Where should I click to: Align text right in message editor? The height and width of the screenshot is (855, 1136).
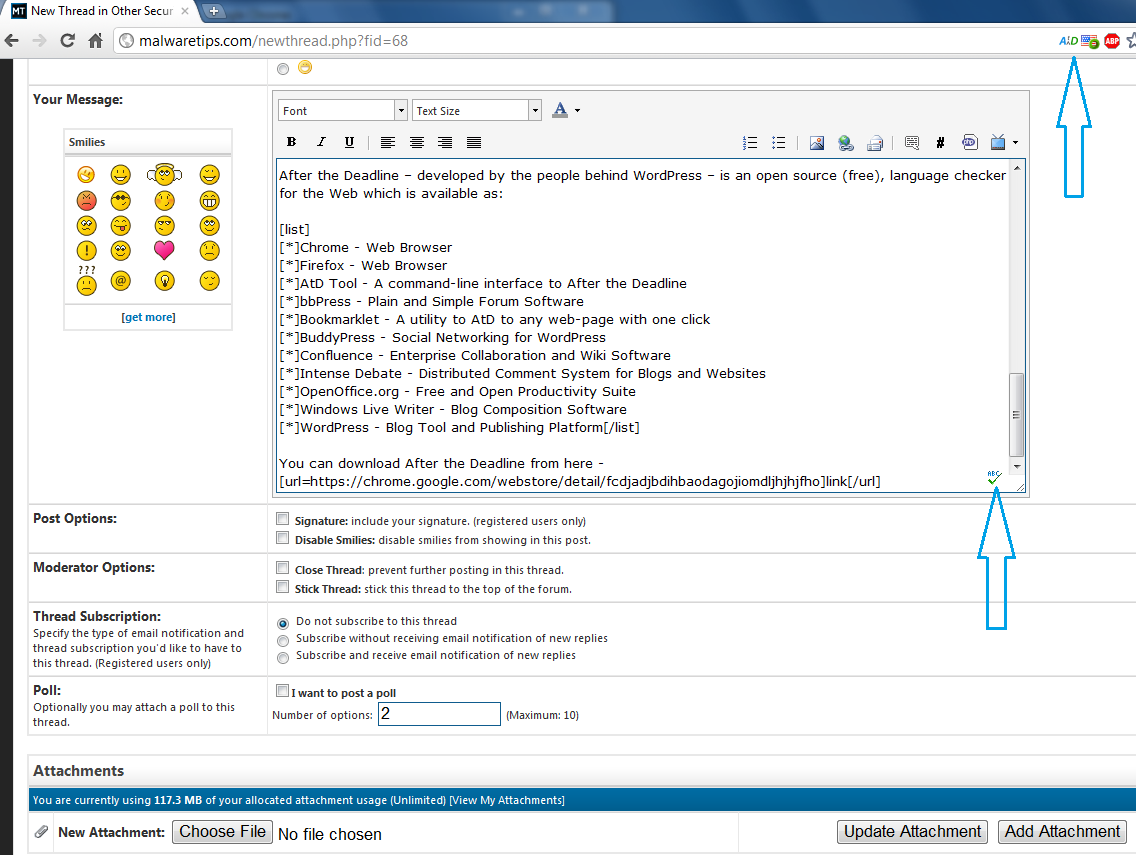pyautogui.click(x=445, y=142)
